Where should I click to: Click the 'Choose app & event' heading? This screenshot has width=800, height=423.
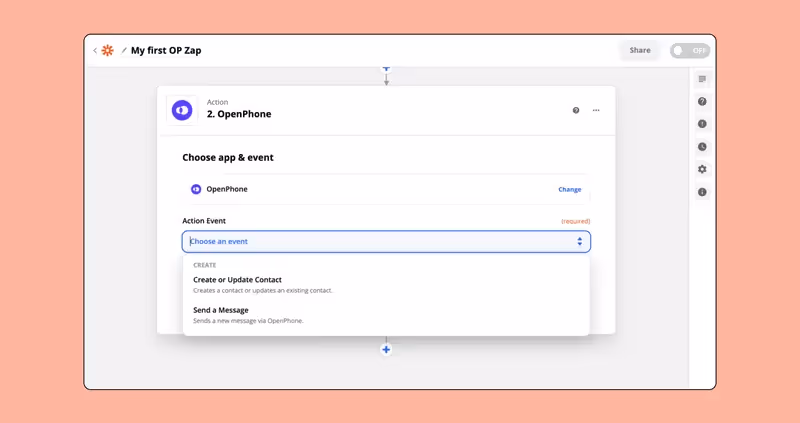click(x=228, y=158)
